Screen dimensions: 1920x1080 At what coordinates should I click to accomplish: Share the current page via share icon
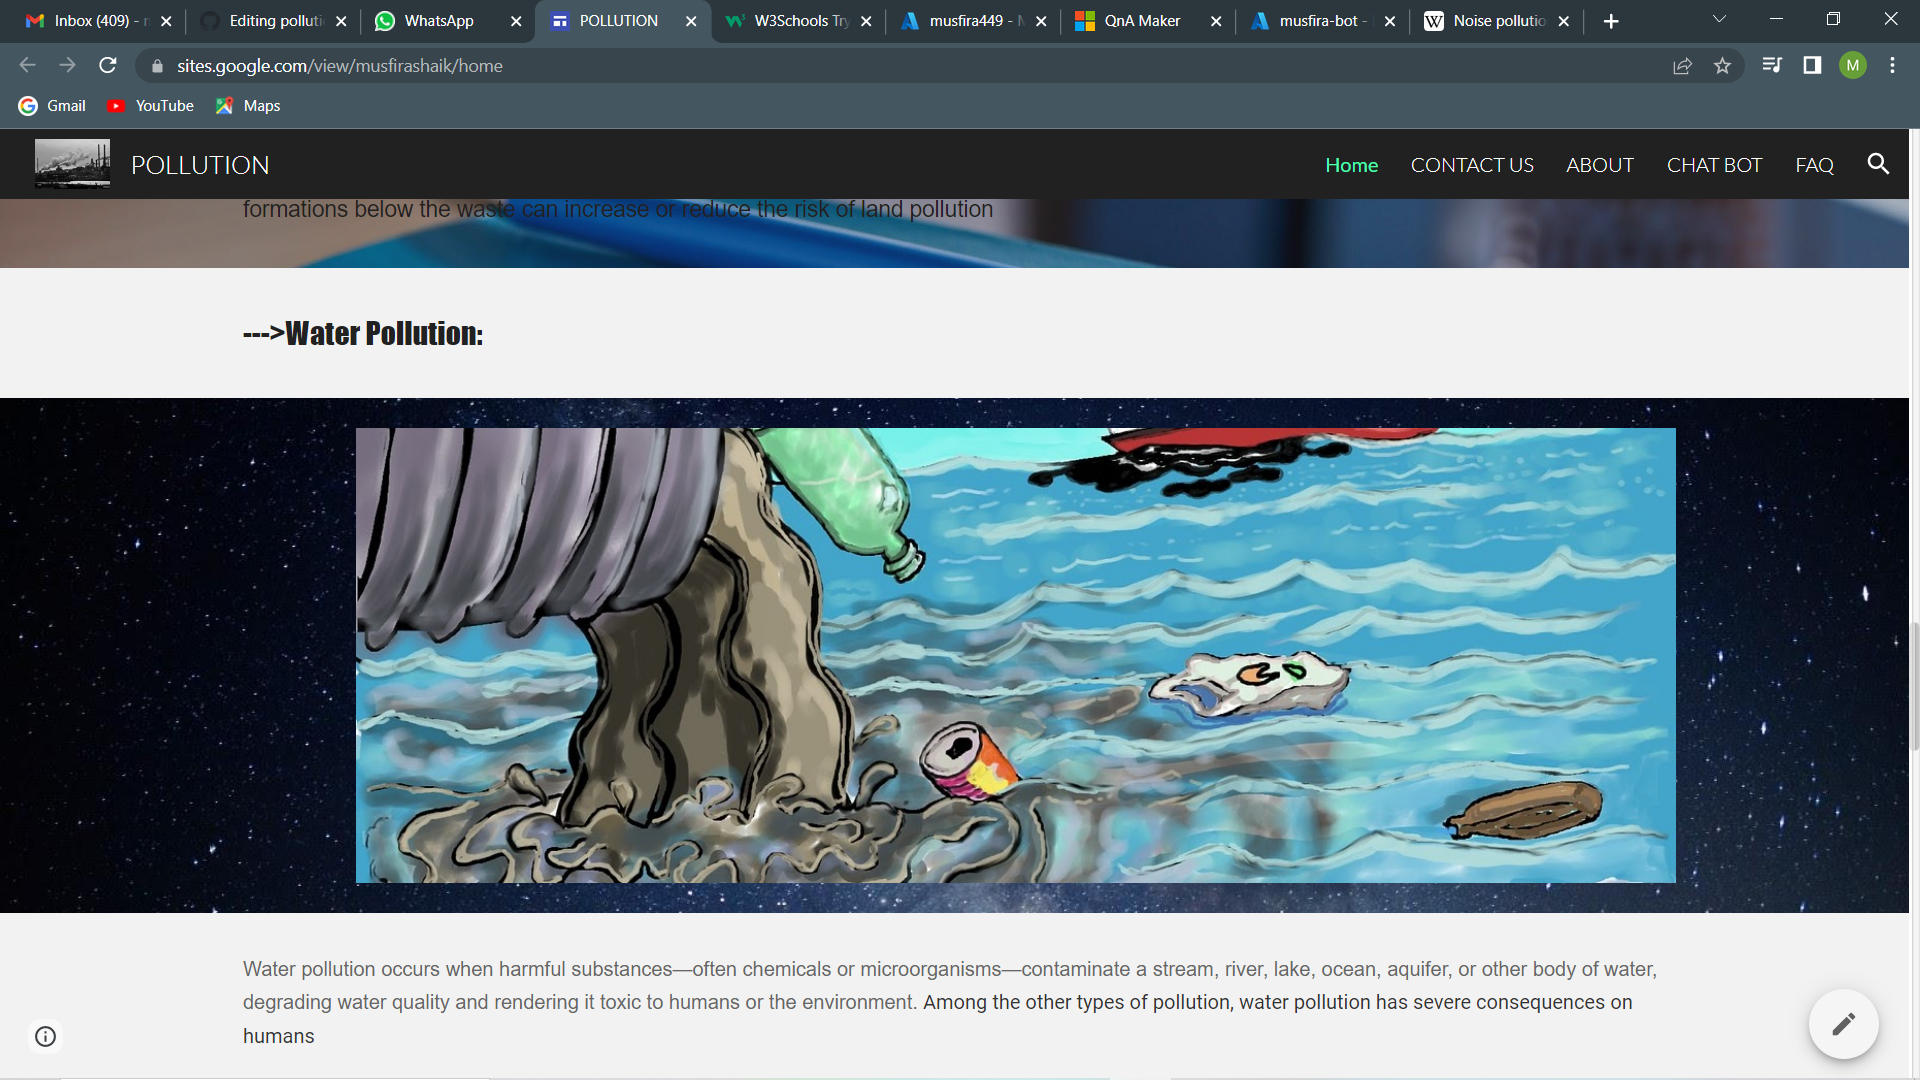[x=1683, y=65]
